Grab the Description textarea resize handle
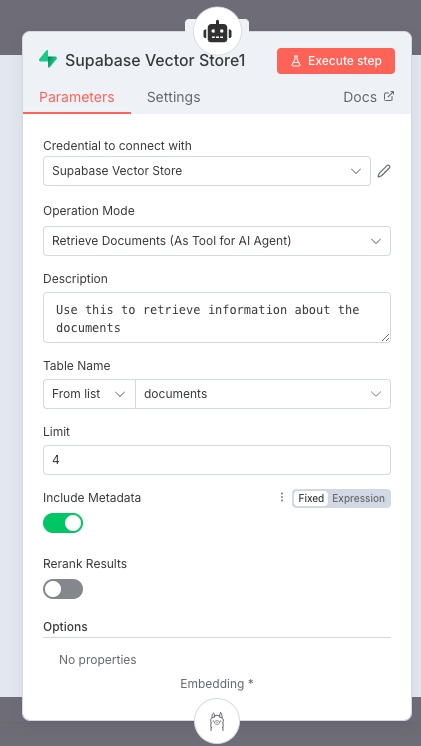This screenshot has height=746, width=421. tap(385, 337)
